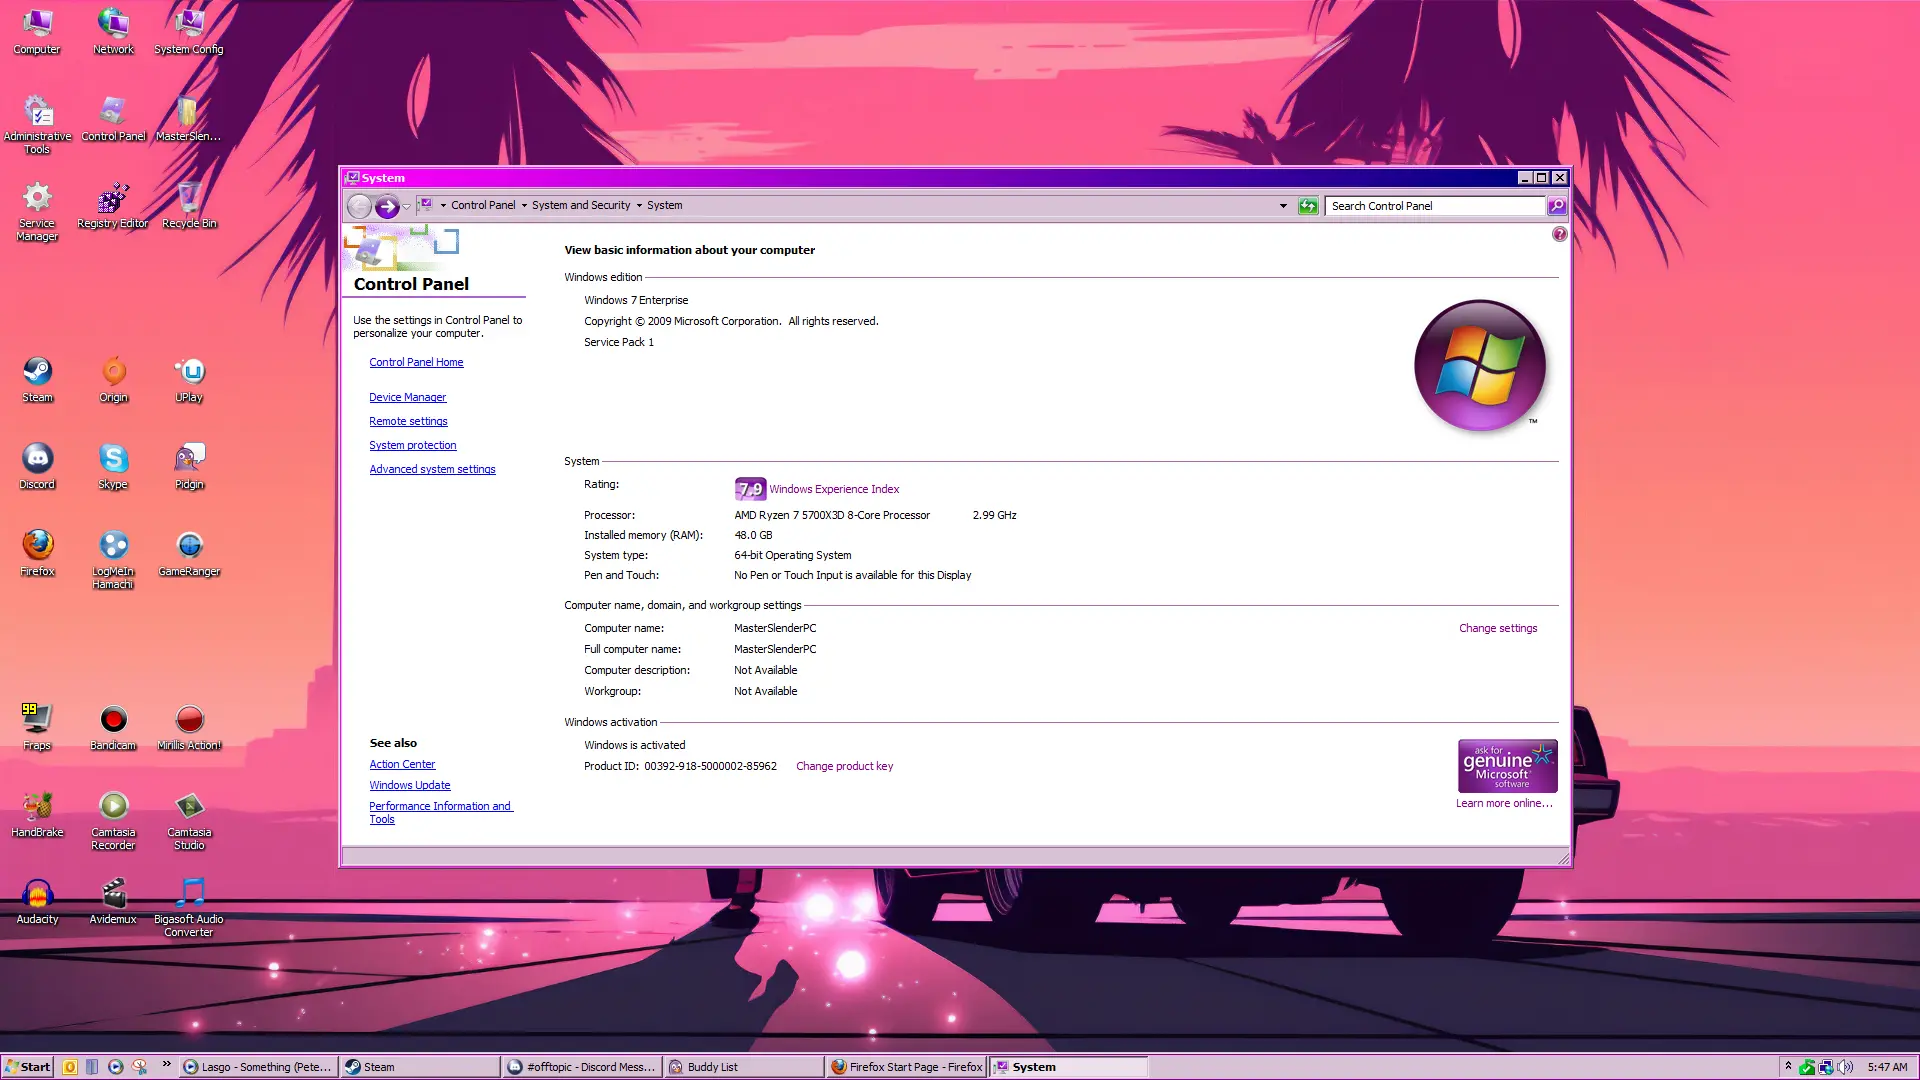Open Action Center link
Screen dimensions: 1920x1080
pos(402,764)
